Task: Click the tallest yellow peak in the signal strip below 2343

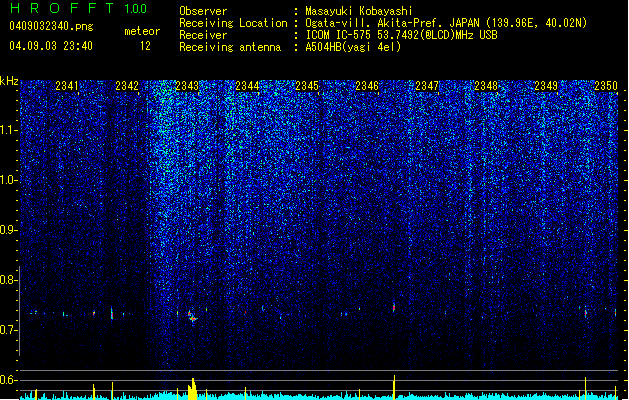Action: click(x=193, y=388)
